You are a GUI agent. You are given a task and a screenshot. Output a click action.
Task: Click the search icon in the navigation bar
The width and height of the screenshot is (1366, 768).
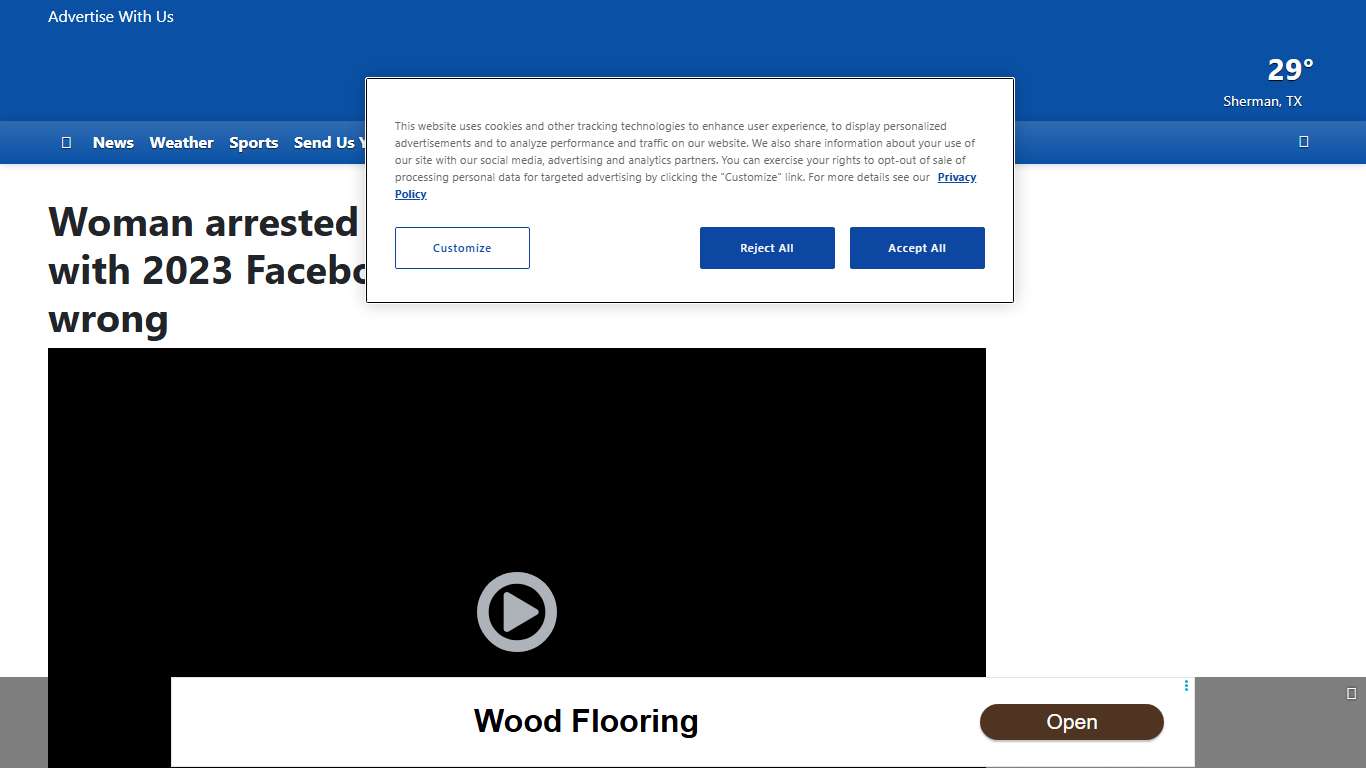(x=1303, y=141)
